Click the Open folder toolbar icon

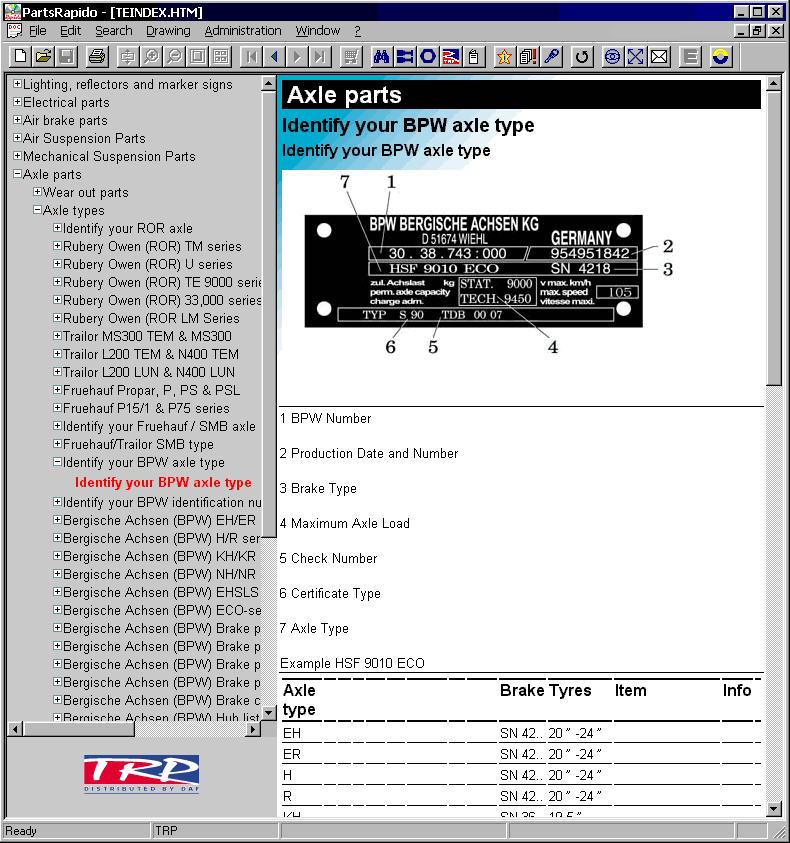point(44,56)
